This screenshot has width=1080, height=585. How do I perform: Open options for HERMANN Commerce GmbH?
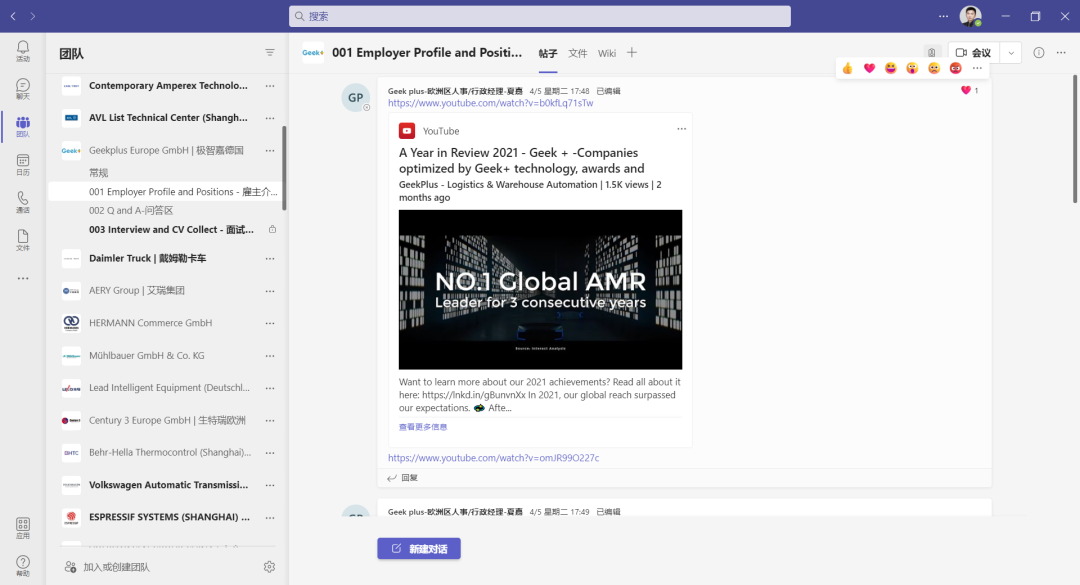tap(270, 323)
